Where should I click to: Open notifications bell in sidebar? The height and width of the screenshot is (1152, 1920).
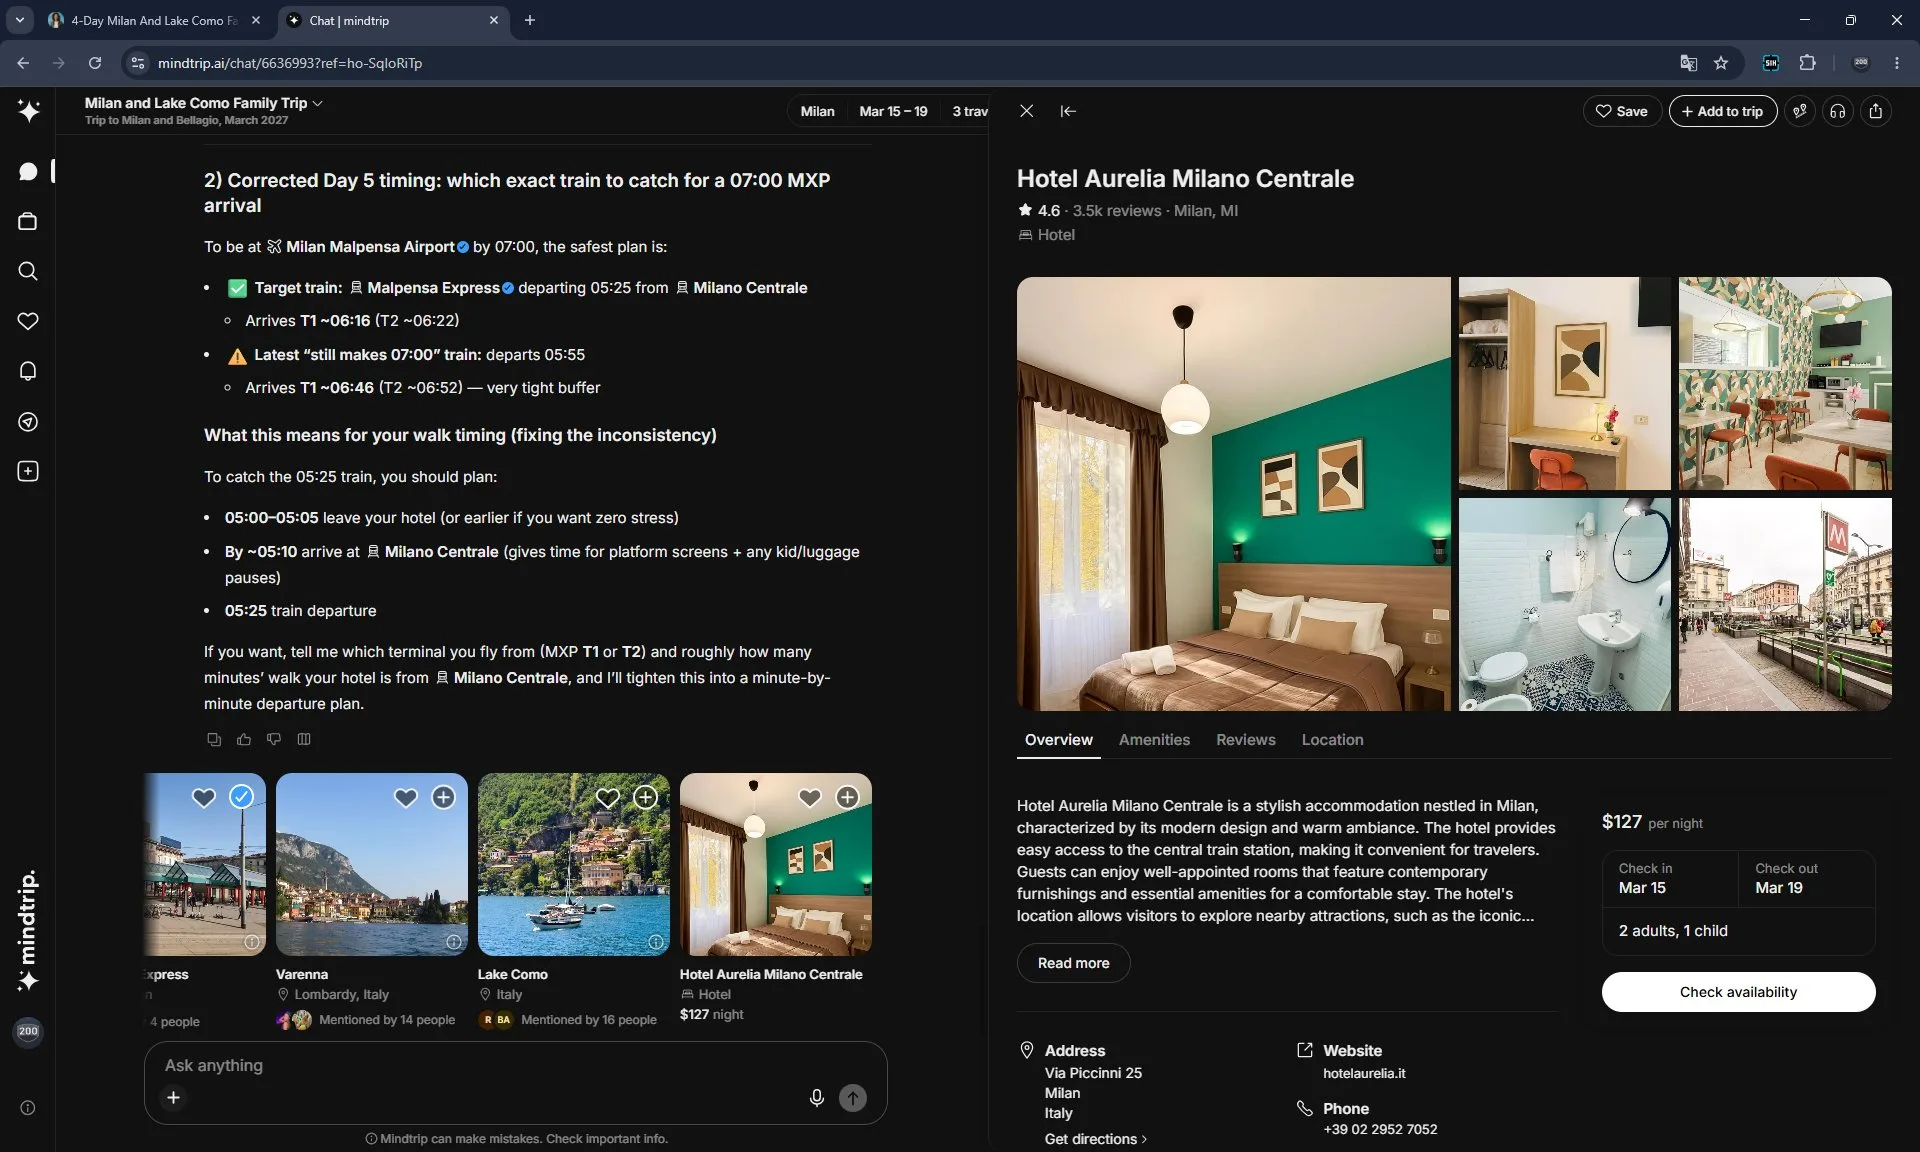28,371
